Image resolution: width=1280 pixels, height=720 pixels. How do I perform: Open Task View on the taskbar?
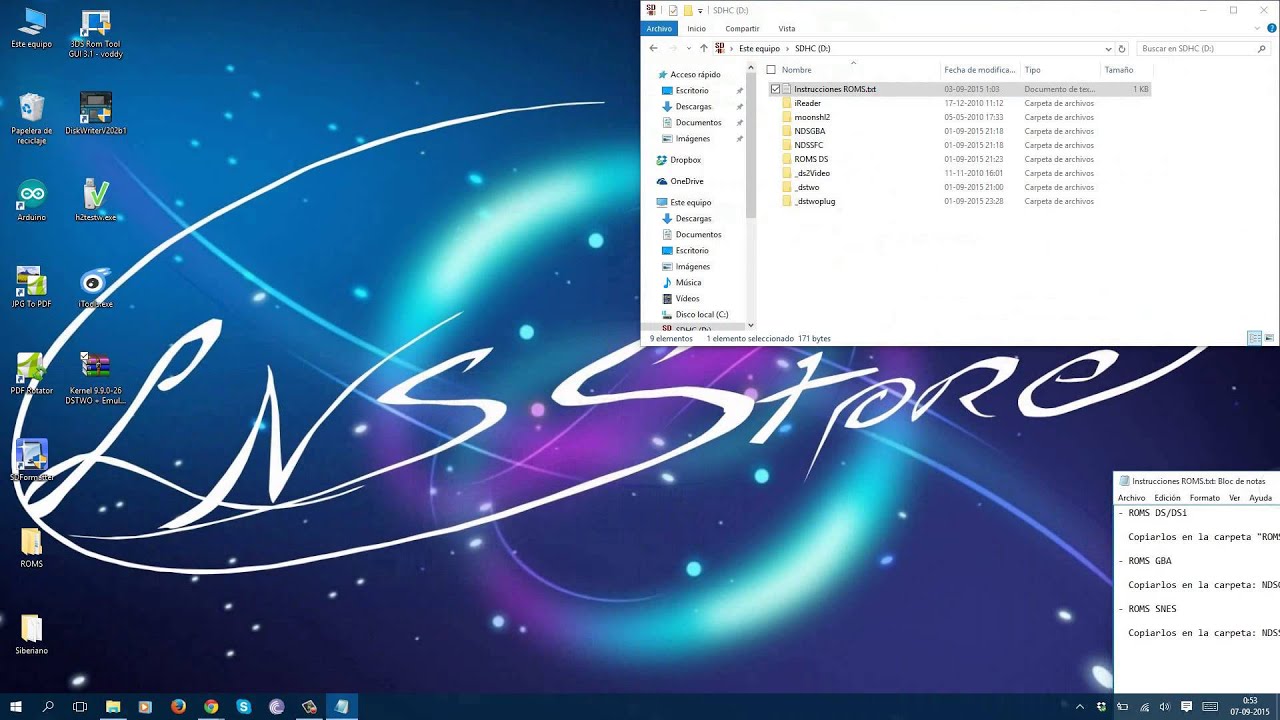[x=80, y=706]
